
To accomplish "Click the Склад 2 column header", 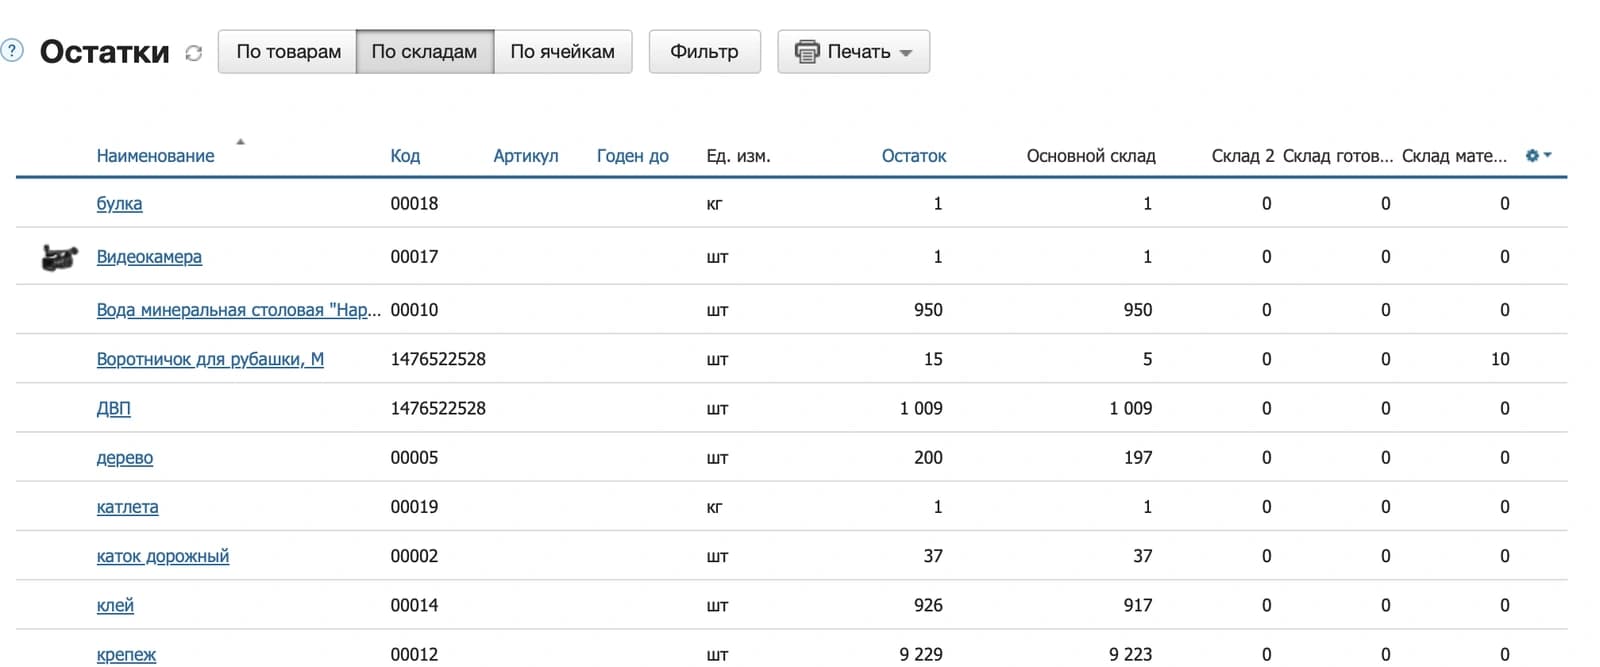I will click(x=1243, y=156).
